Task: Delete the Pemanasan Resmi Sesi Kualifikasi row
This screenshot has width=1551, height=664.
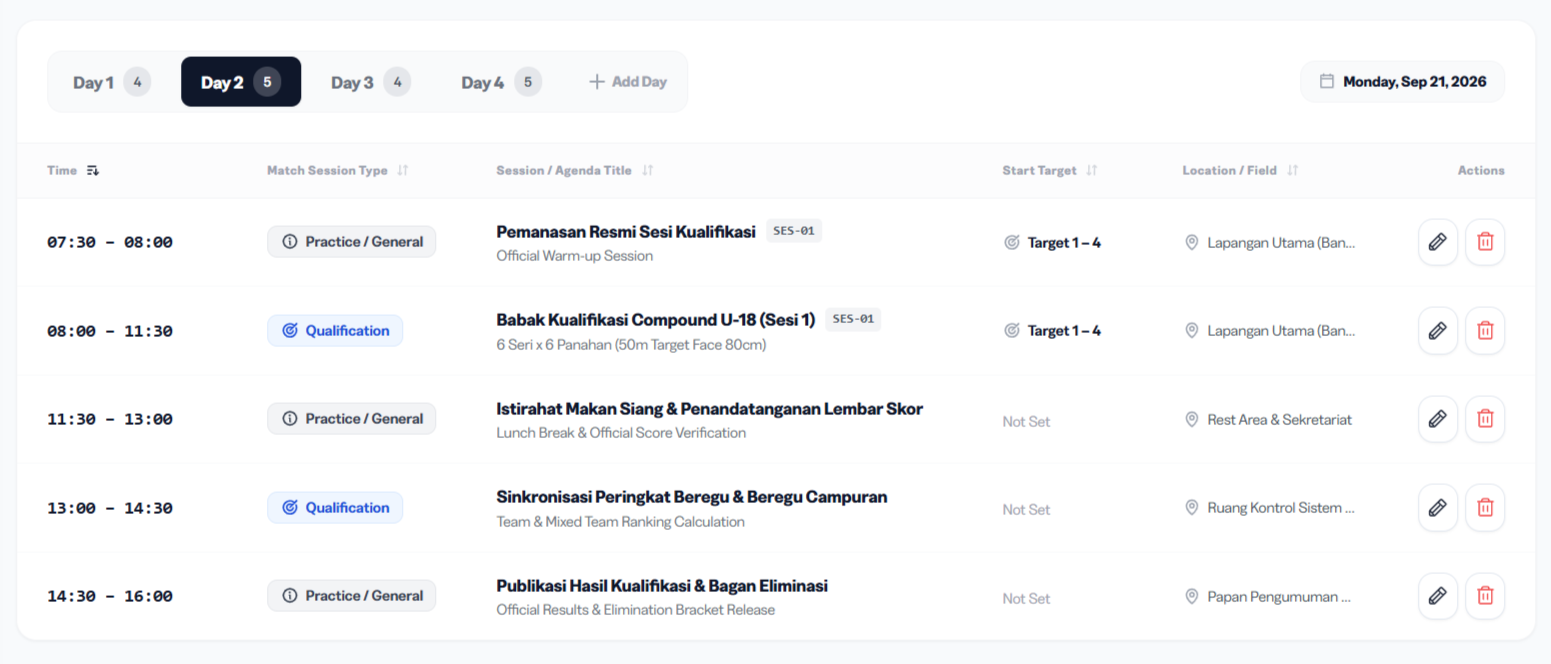Action: pyautogui.click(x=1485, y=242)
